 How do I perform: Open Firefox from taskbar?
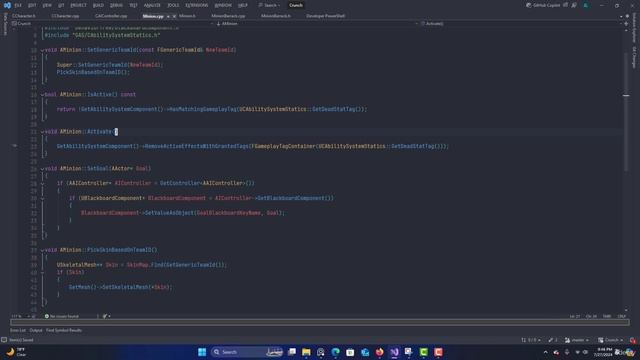380,352
